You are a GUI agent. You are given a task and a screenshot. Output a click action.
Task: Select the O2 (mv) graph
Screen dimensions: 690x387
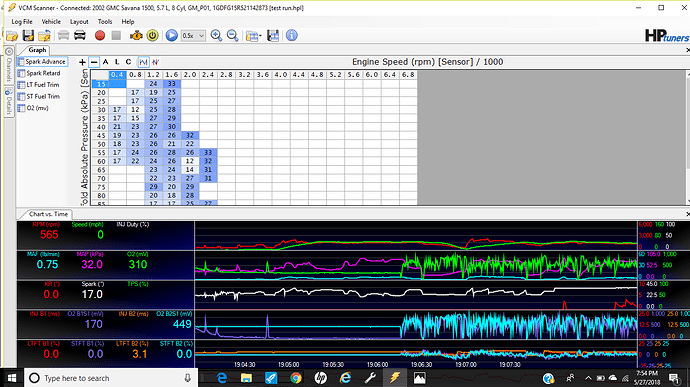33,108
